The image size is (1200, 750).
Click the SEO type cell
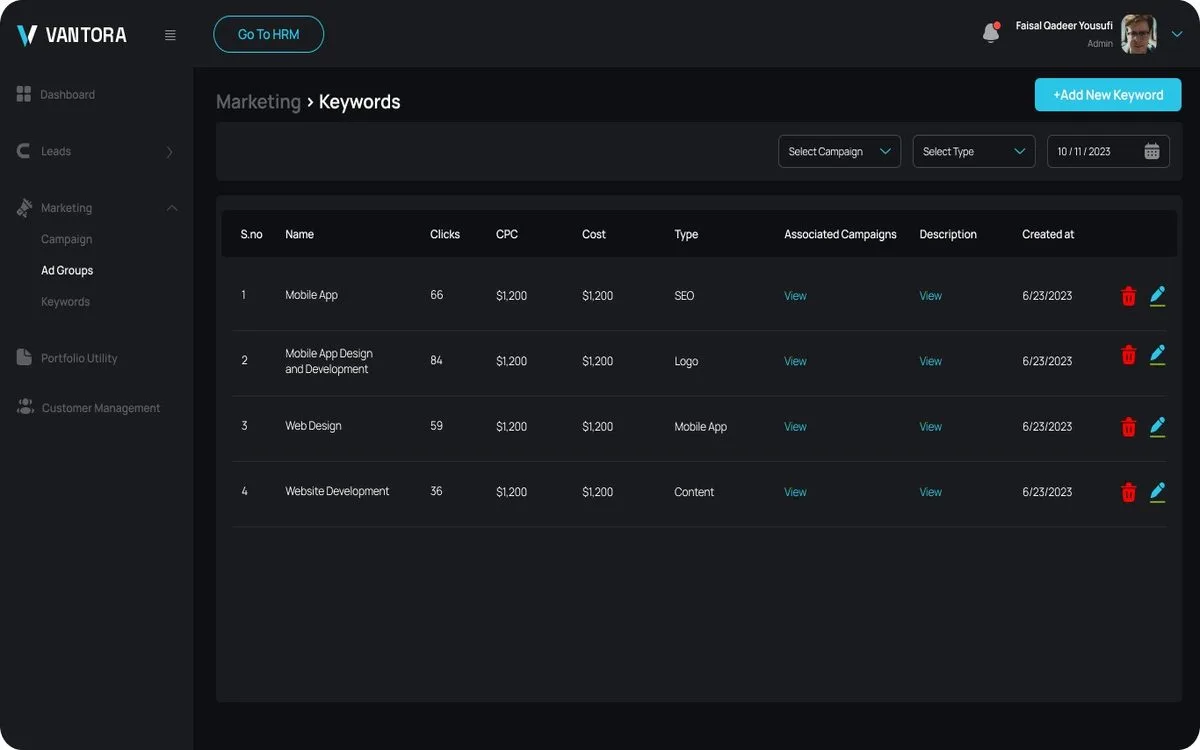coord(684,296)
